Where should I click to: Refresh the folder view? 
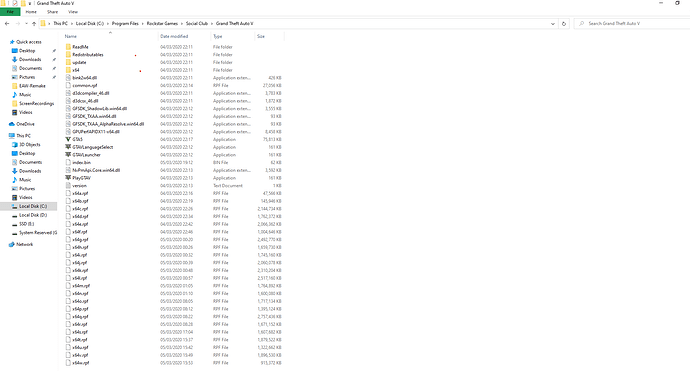tap(564, 24)
